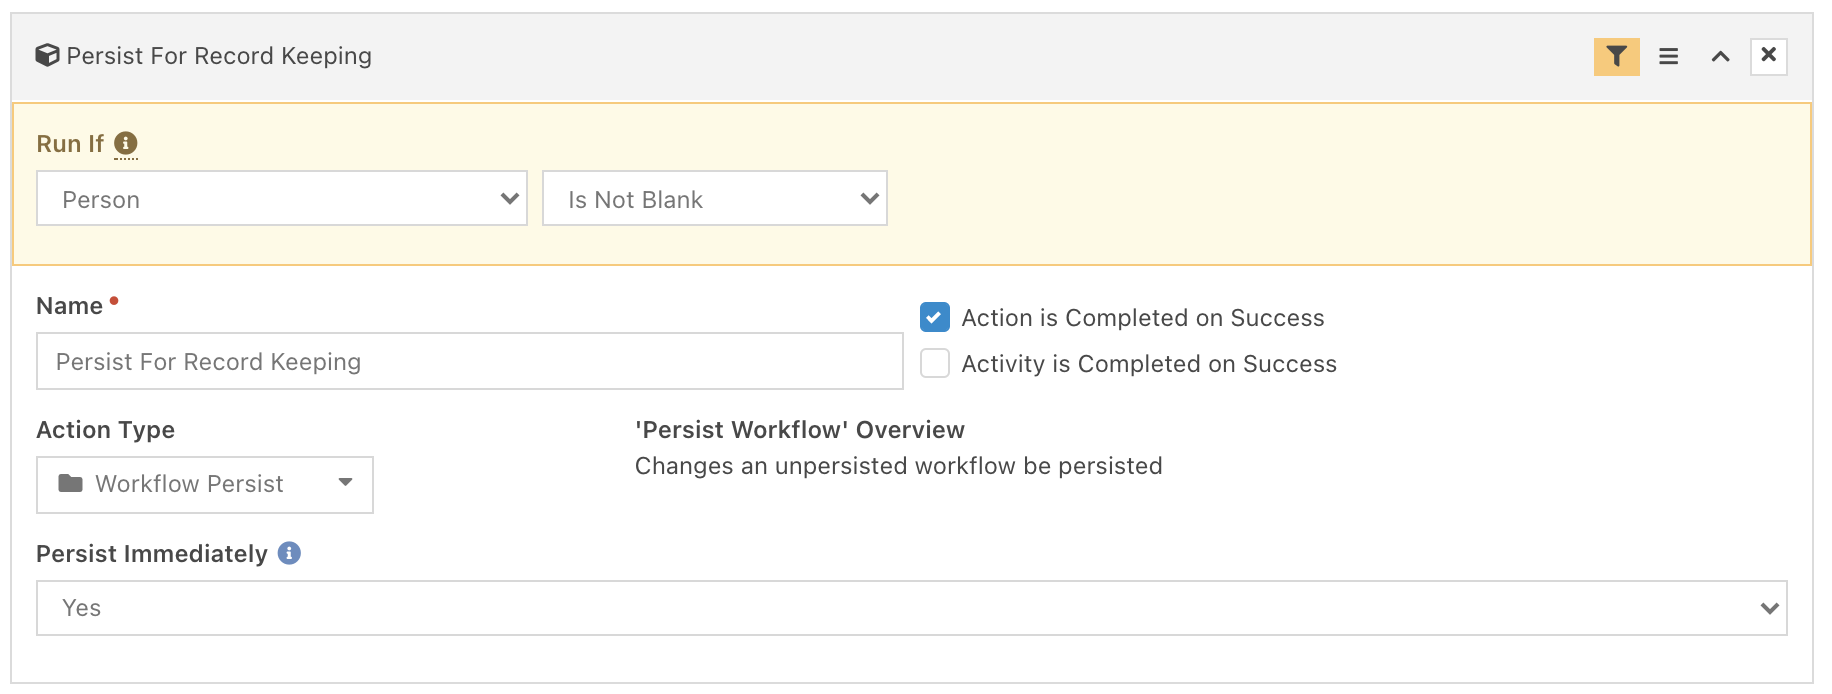Click the cube icon beside panel title
Screen dimensions: 1832x694
[x=47, y=55]
